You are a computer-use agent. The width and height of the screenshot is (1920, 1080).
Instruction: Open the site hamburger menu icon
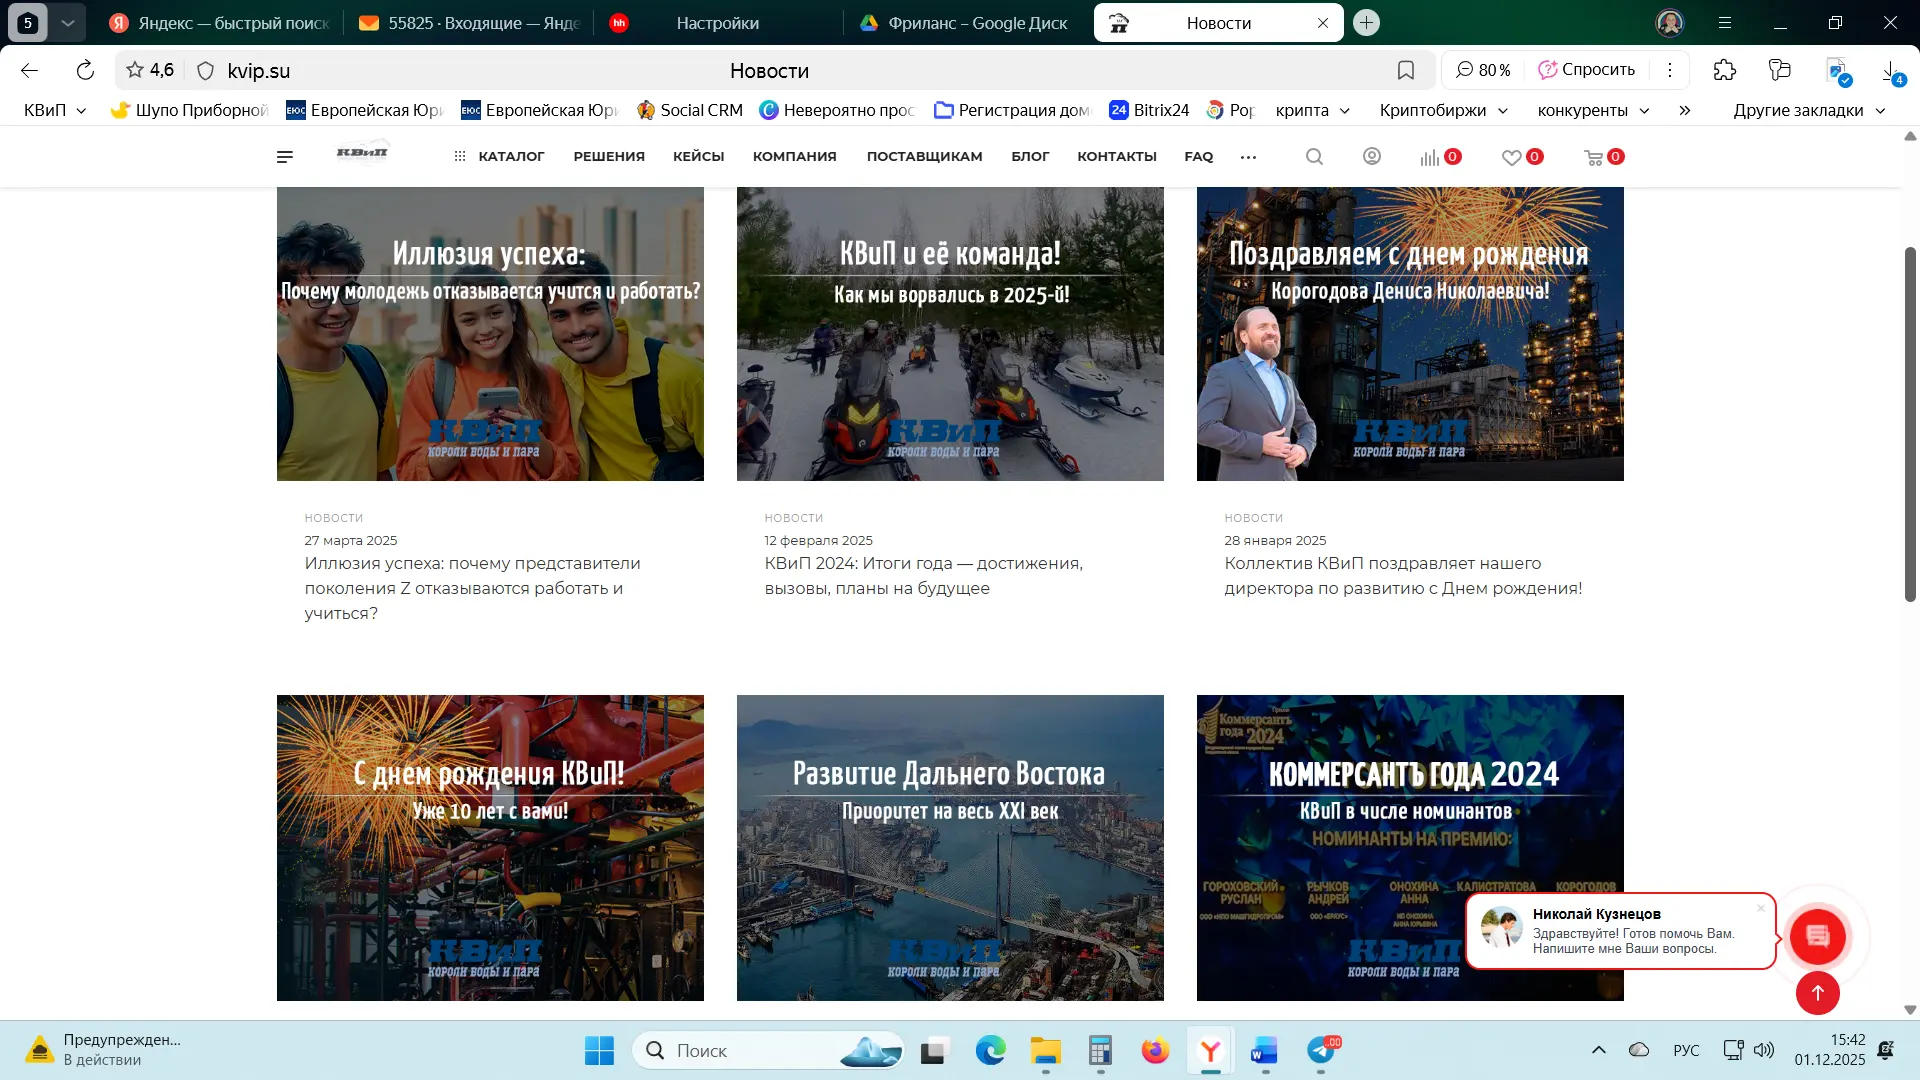(285, 157)
